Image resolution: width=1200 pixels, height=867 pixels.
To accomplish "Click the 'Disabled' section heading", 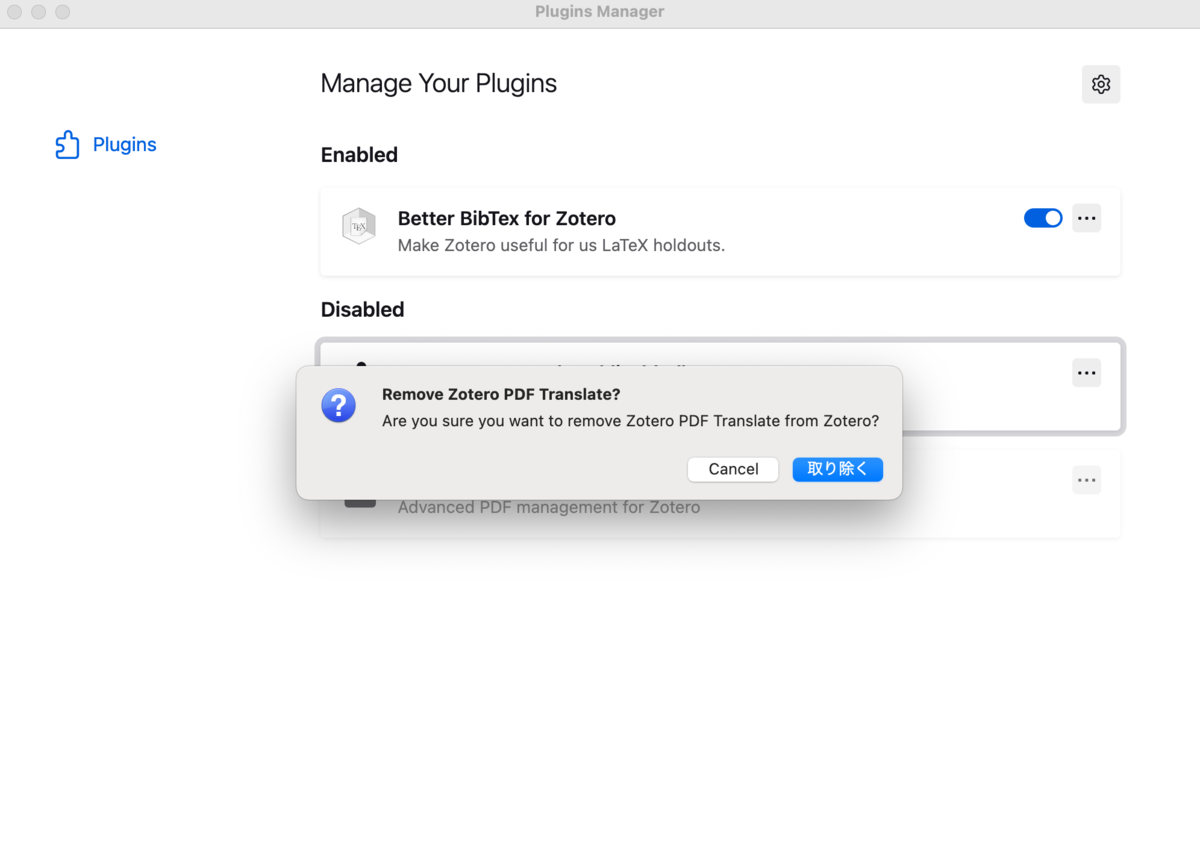I will click(x=362, y=310).
